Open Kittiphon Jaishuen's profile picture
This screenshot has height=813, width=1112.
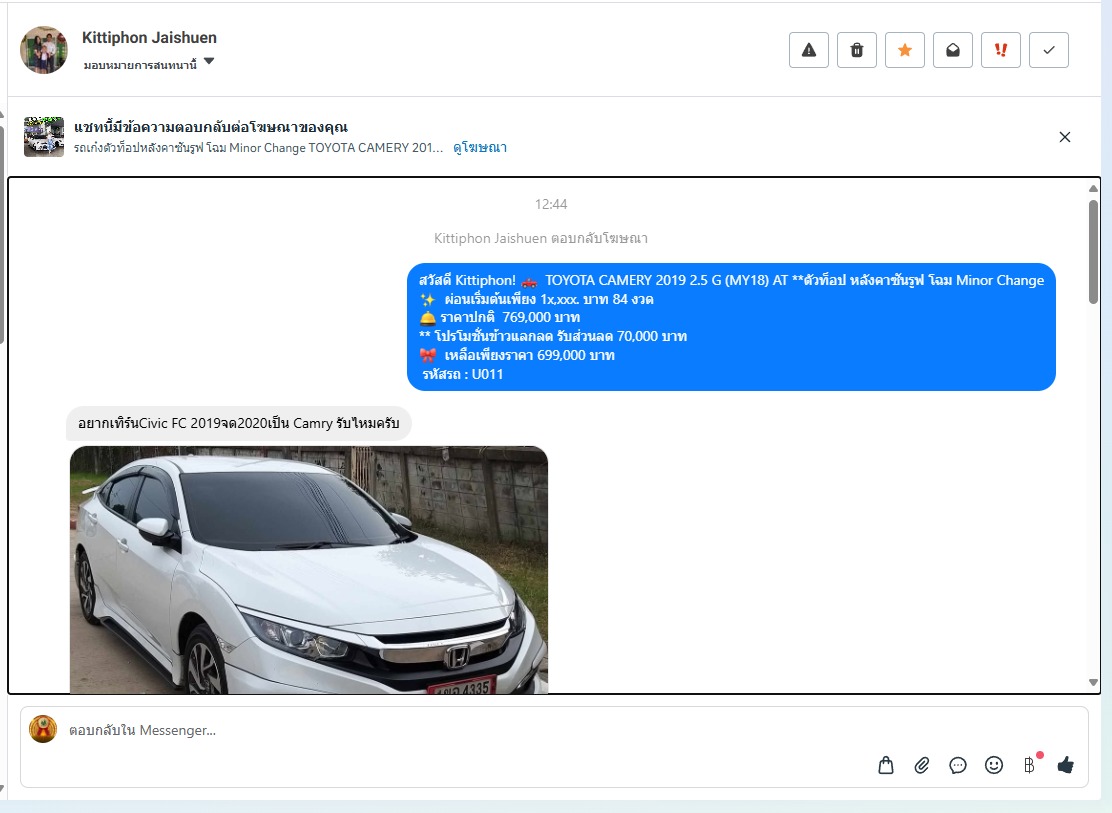click(44, 50)
